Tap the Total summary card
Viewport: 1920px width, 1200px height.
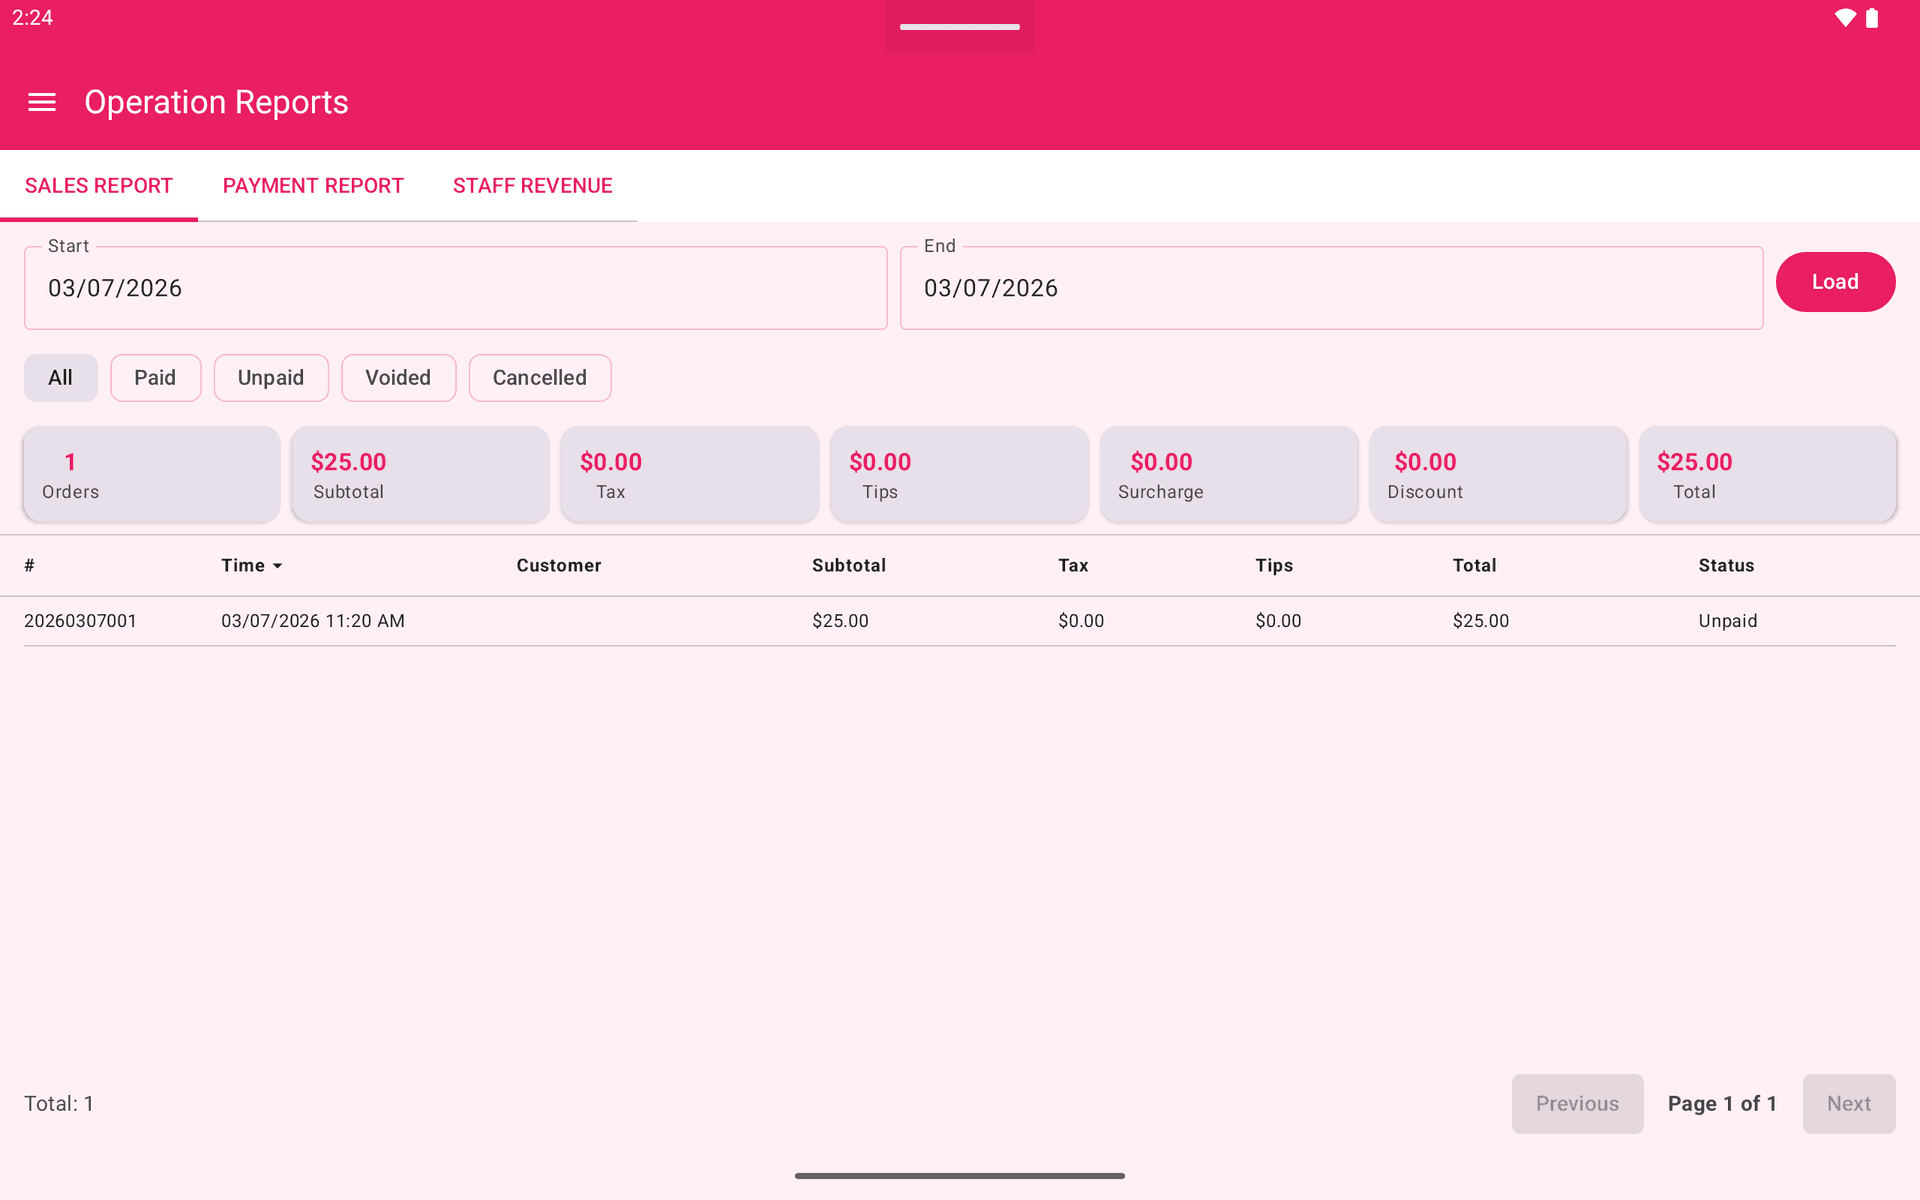[x=1767, y=475]
